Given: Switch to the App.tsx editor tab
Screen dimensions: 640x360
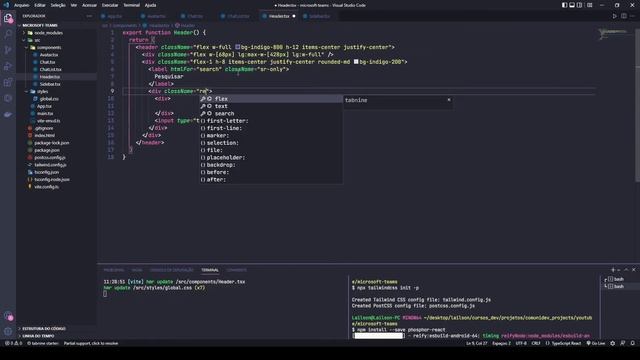Looking at the screenshot, I should click(115, 16).
